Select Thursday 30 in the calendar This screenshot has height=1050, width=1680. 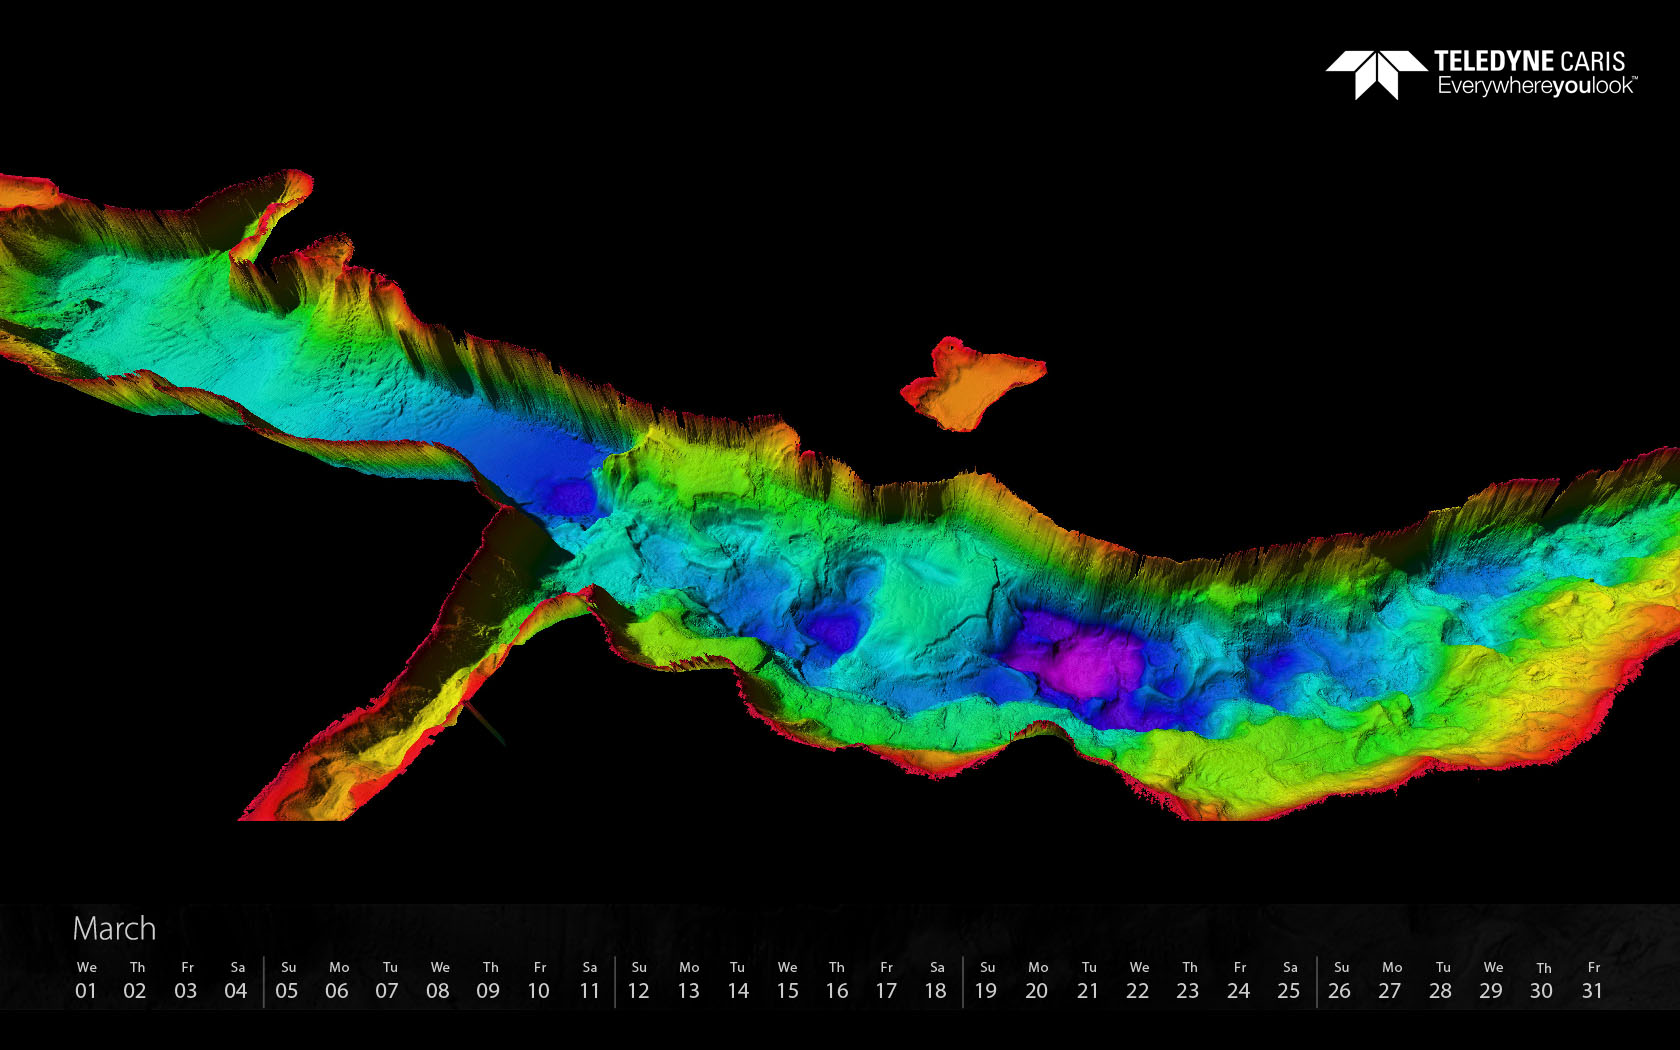coord(1543,981)
